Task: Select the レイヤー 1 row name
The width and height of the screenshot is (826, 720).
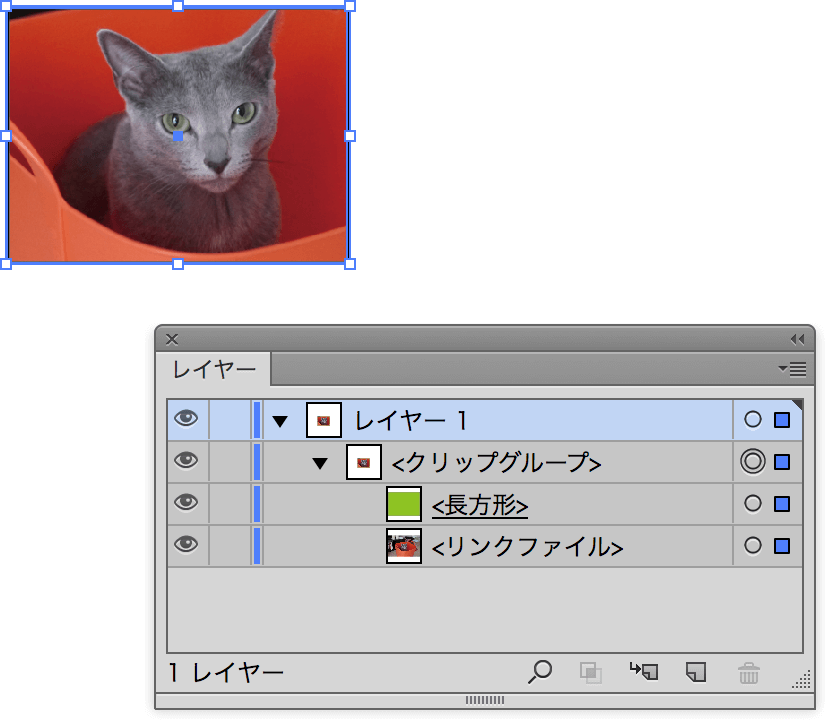Action: click(x=411, y=421)
